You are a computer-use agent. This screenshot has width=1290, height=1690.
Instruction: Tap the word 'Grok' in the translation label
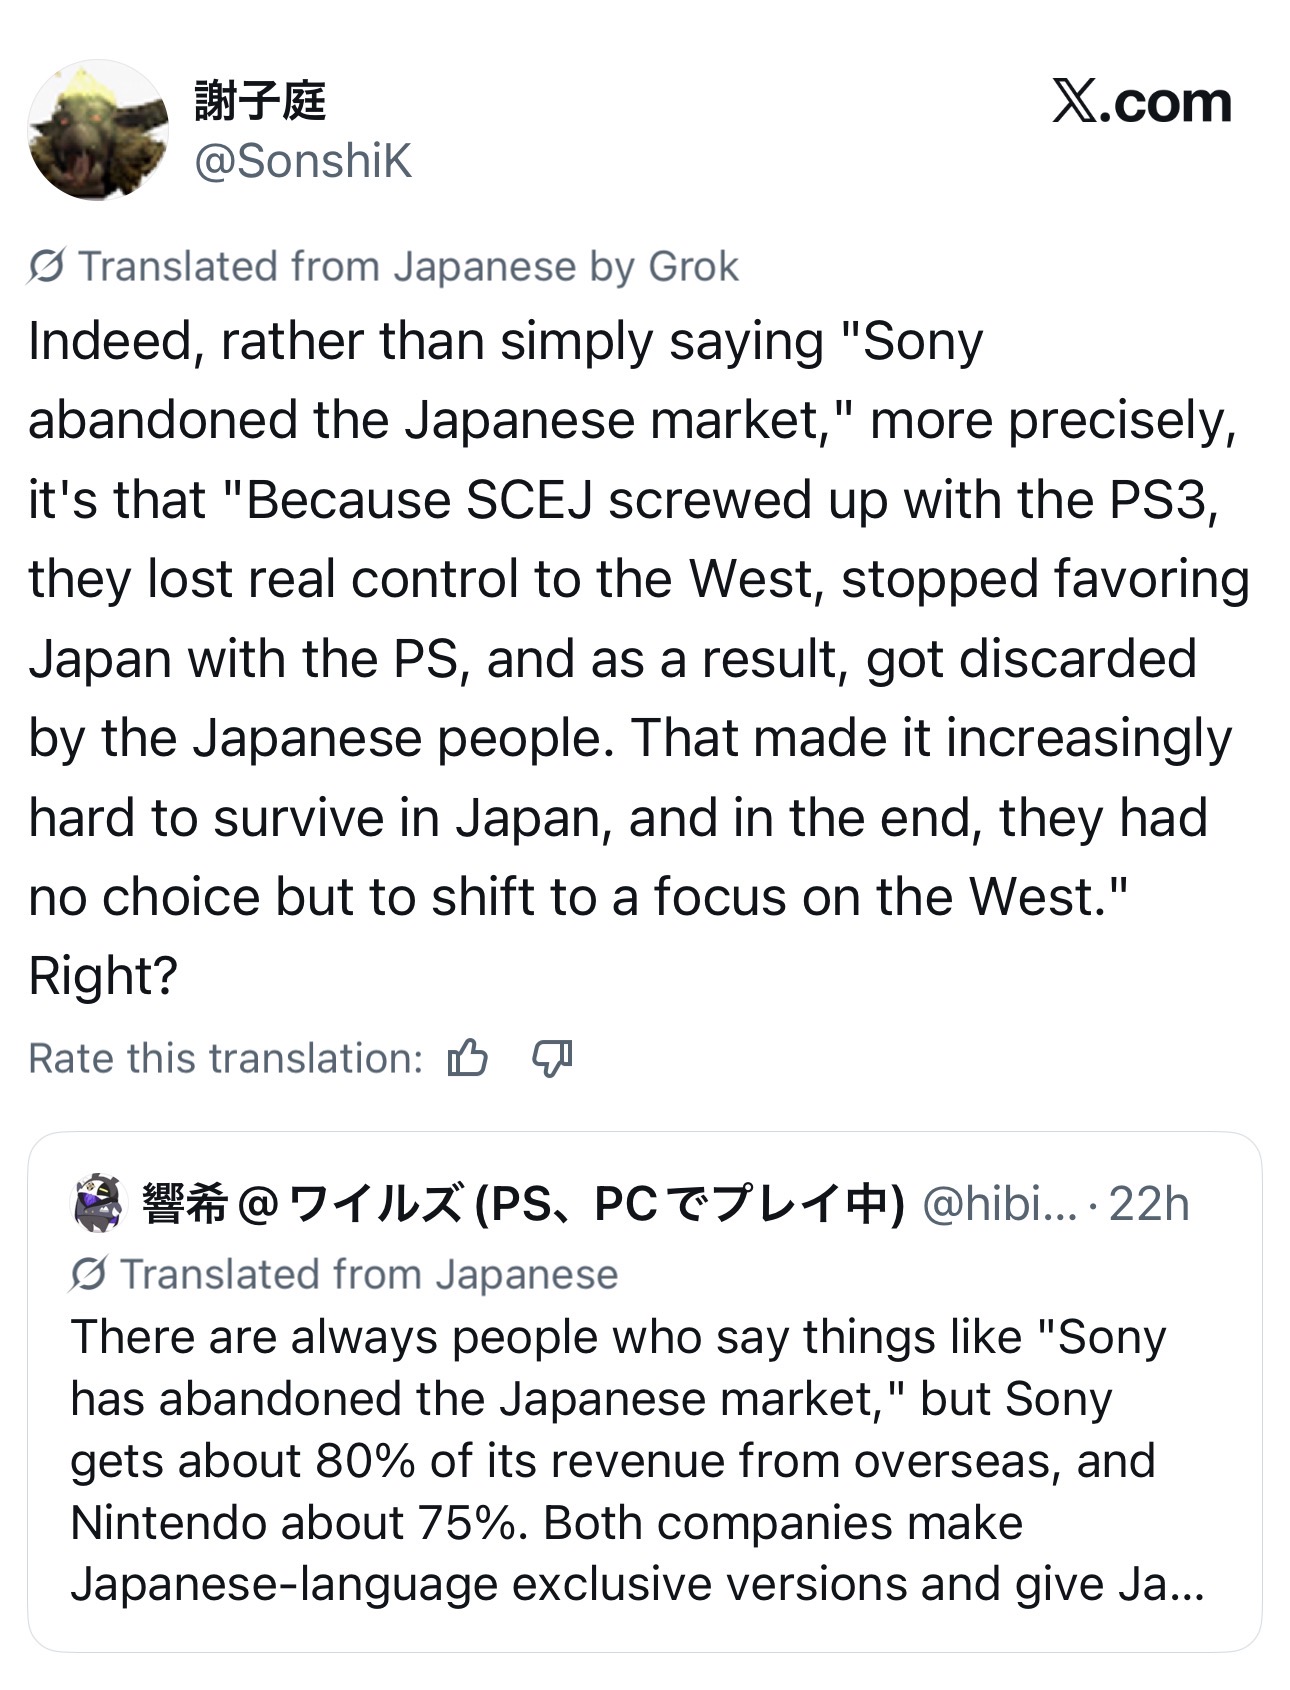point(693,267)
